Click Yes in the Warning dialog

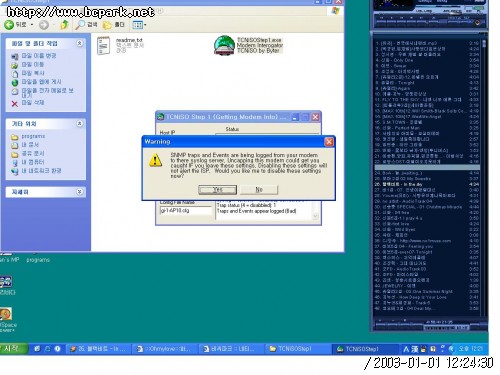[217, 190]
